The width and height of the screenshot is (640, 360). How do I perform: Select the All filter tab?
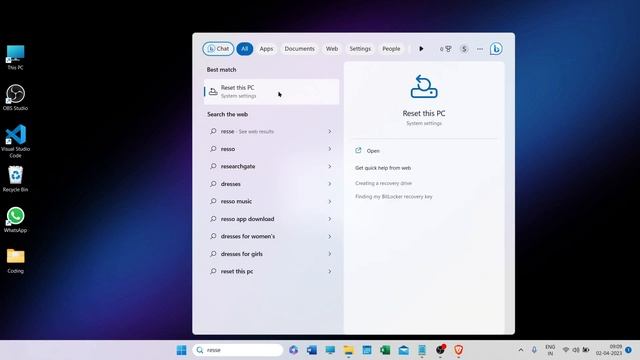(244, 49)
